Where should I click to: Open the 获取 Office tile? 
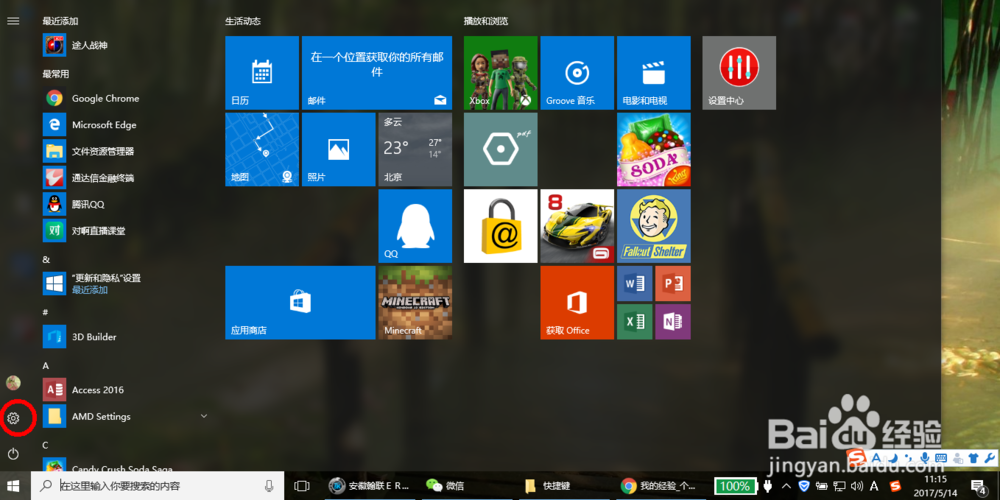577,302
